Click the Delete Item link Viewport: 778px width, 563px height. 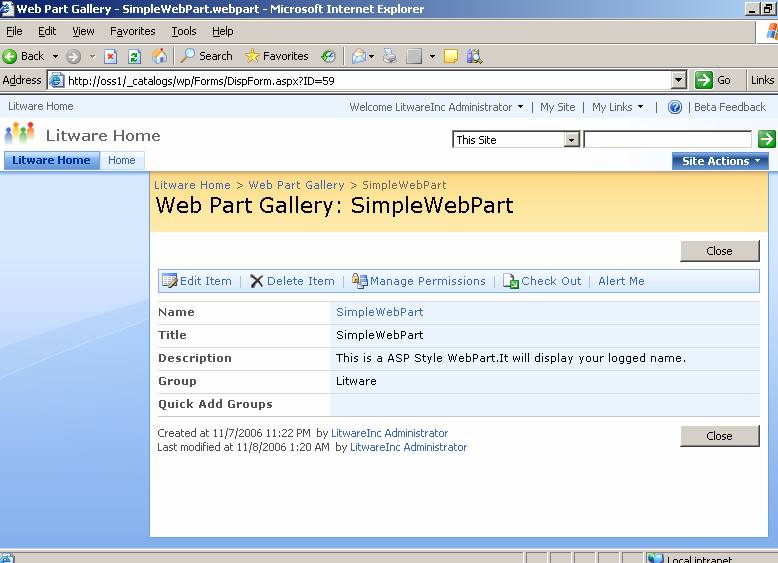click(x=301, y=281)
